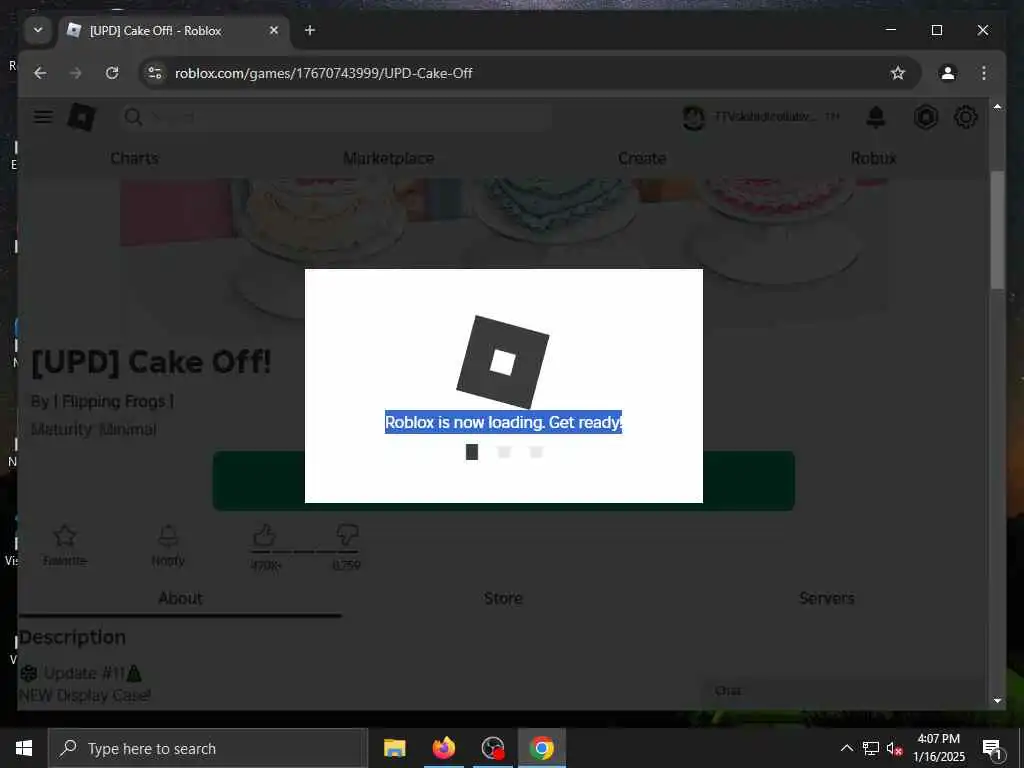Reload the Roblox game page
Image resolution: width=1024 pixels, height=768 pixels.
coord(112,73)
